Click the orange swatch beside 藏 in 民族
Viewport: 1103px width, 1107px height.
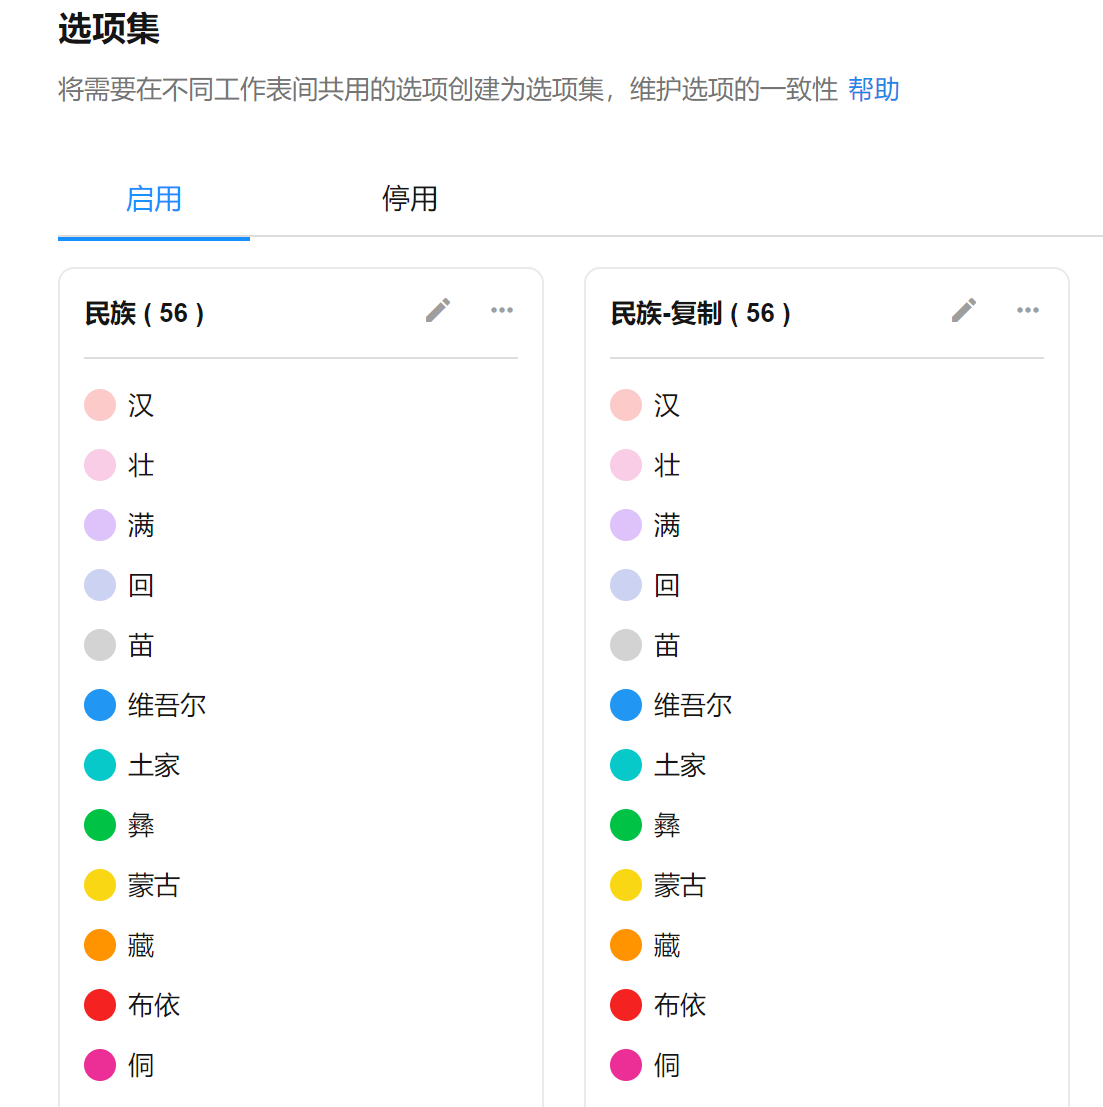tap(100, 945)
